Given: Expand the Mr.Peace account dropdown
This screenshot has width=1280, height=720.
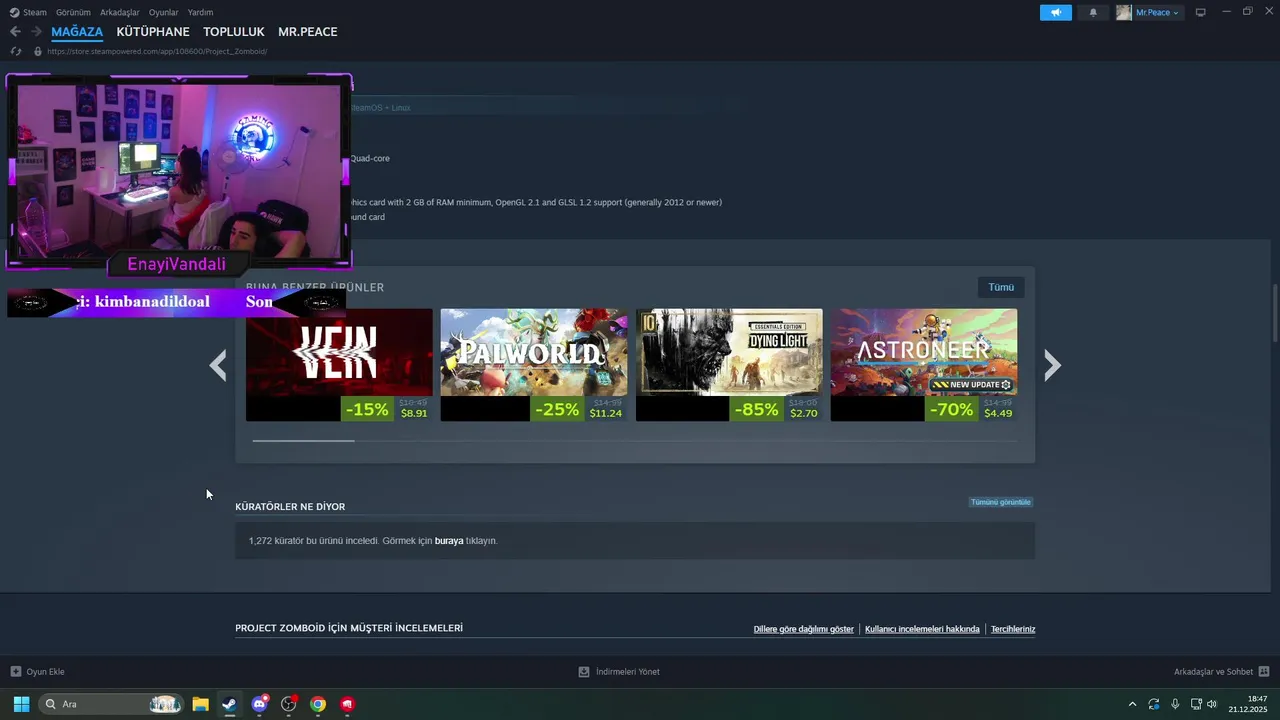Looking at the screenshot, I should (x=1157, y=12).
